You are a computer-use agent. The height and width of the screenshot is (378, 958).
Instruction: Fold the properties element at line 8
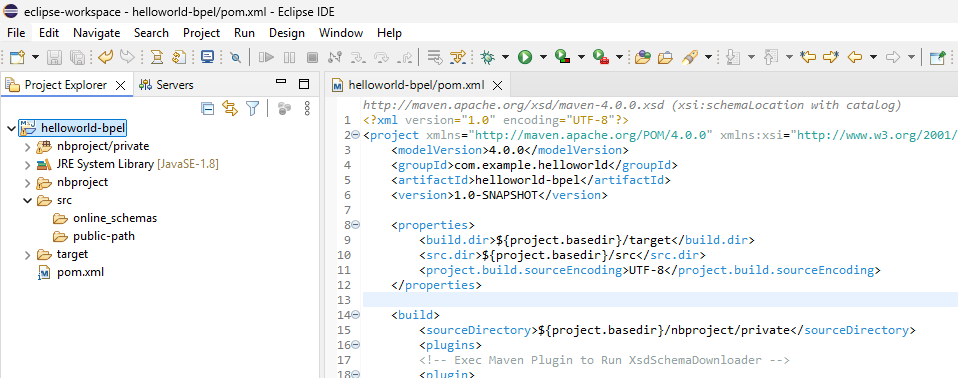pyautogui.click(x=356, y=225)
